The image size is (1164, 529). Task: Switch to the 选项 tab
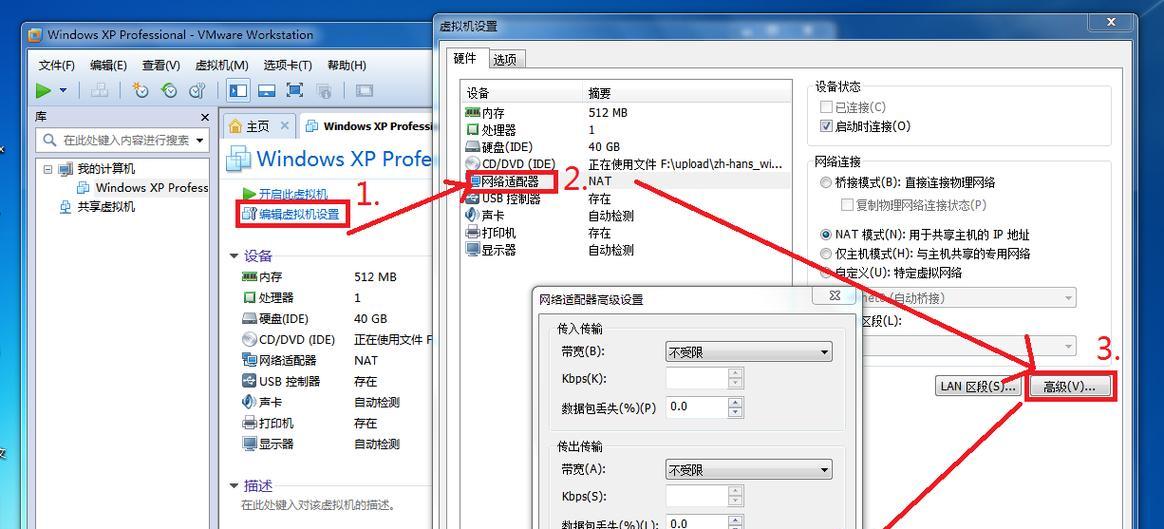tap(505, 59)
